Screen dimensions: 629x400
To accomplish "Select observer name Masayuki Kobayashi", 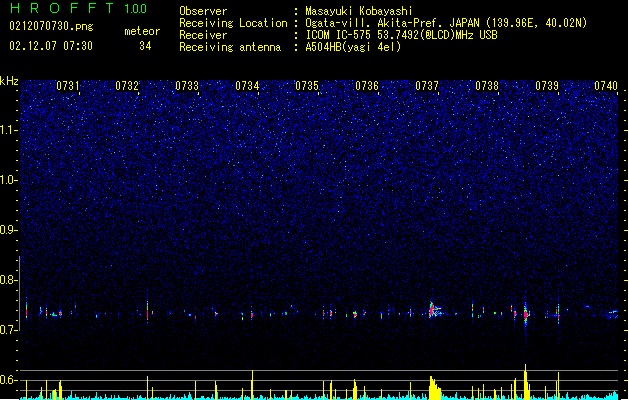I will click(359, 11).
